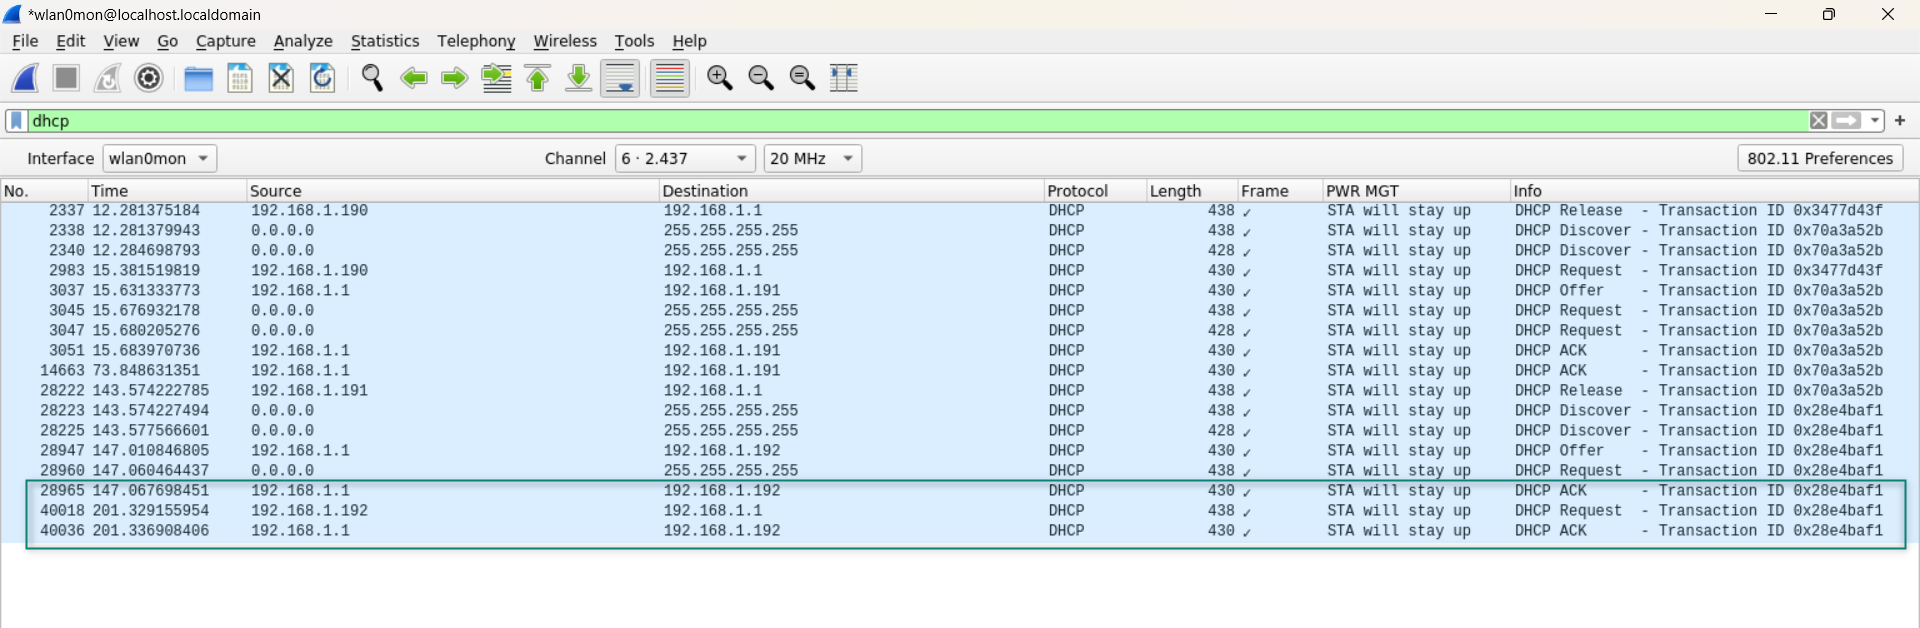Reload the capture file icon
Viewport: 1920px width, 628px height.
tap(322, 78)
